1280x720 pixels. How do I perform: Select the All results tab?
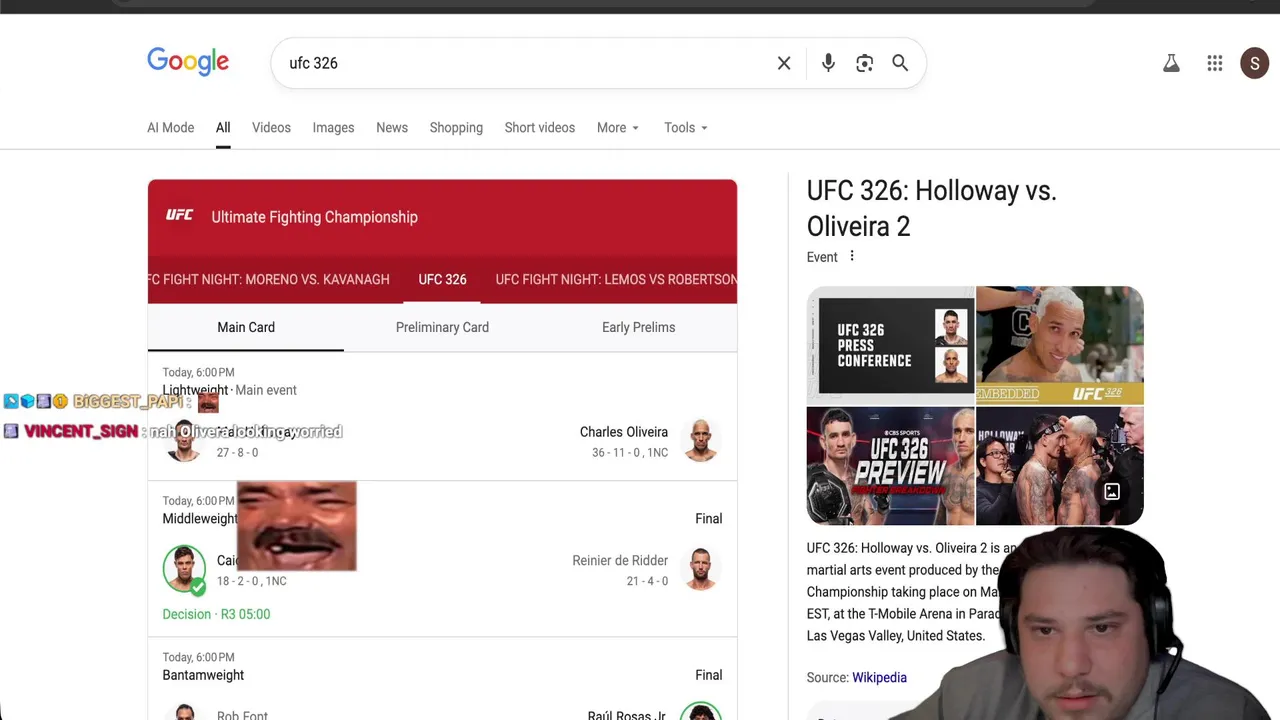point(223,127)
